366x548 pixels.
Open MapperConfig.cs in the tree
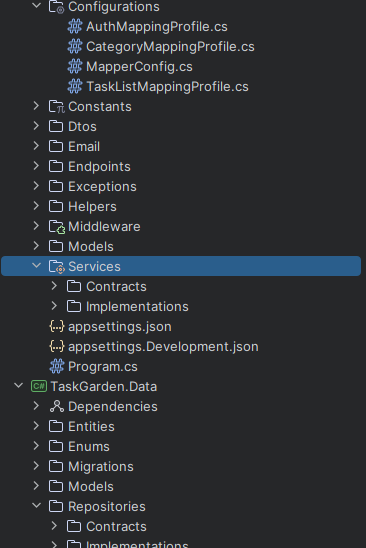[139, 67]
